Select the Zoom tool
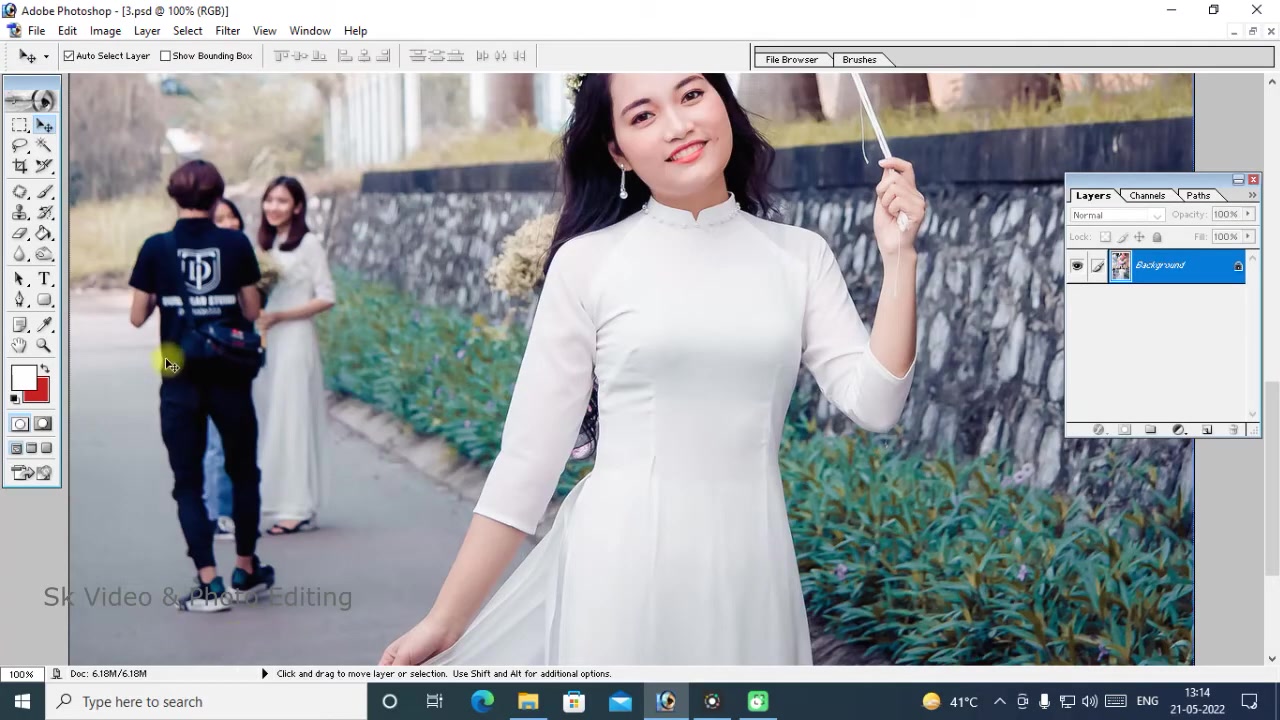 44,346
